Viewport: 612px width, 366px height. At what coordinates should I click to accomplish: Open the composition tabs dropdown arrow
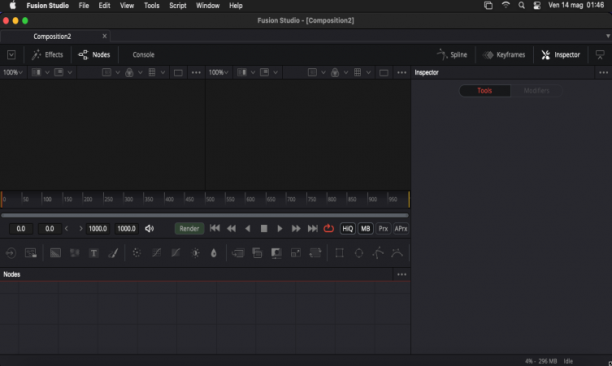[x=608, y=36]
